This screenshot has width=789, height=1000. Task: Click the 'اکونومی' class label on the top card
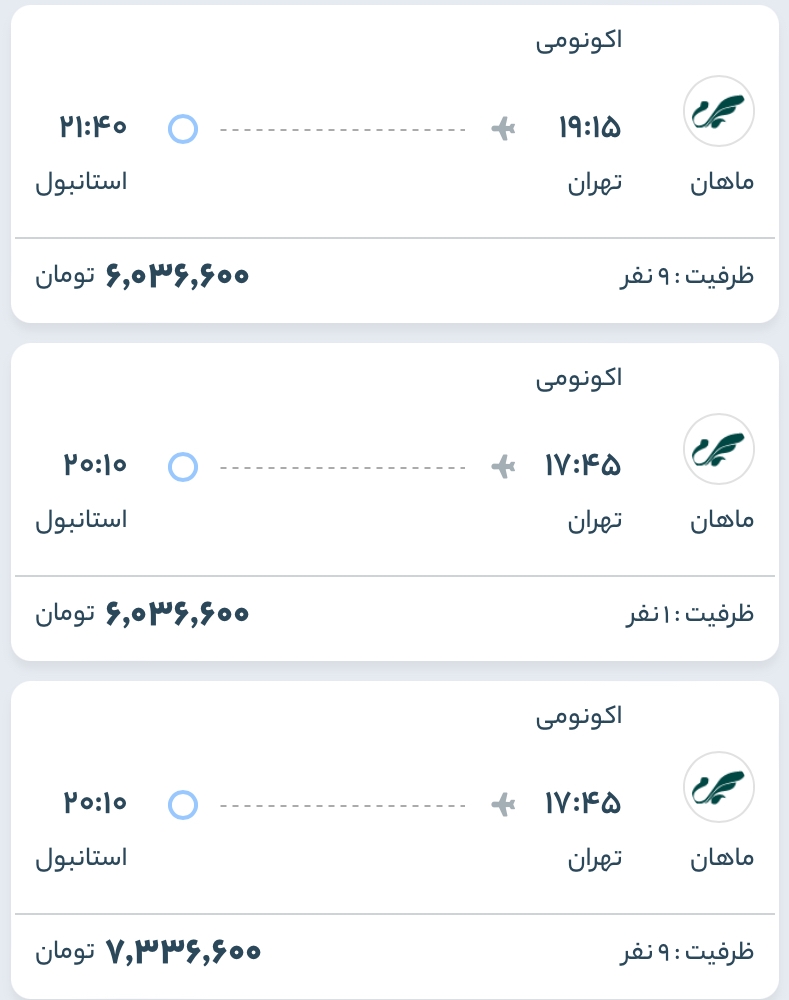579,41
